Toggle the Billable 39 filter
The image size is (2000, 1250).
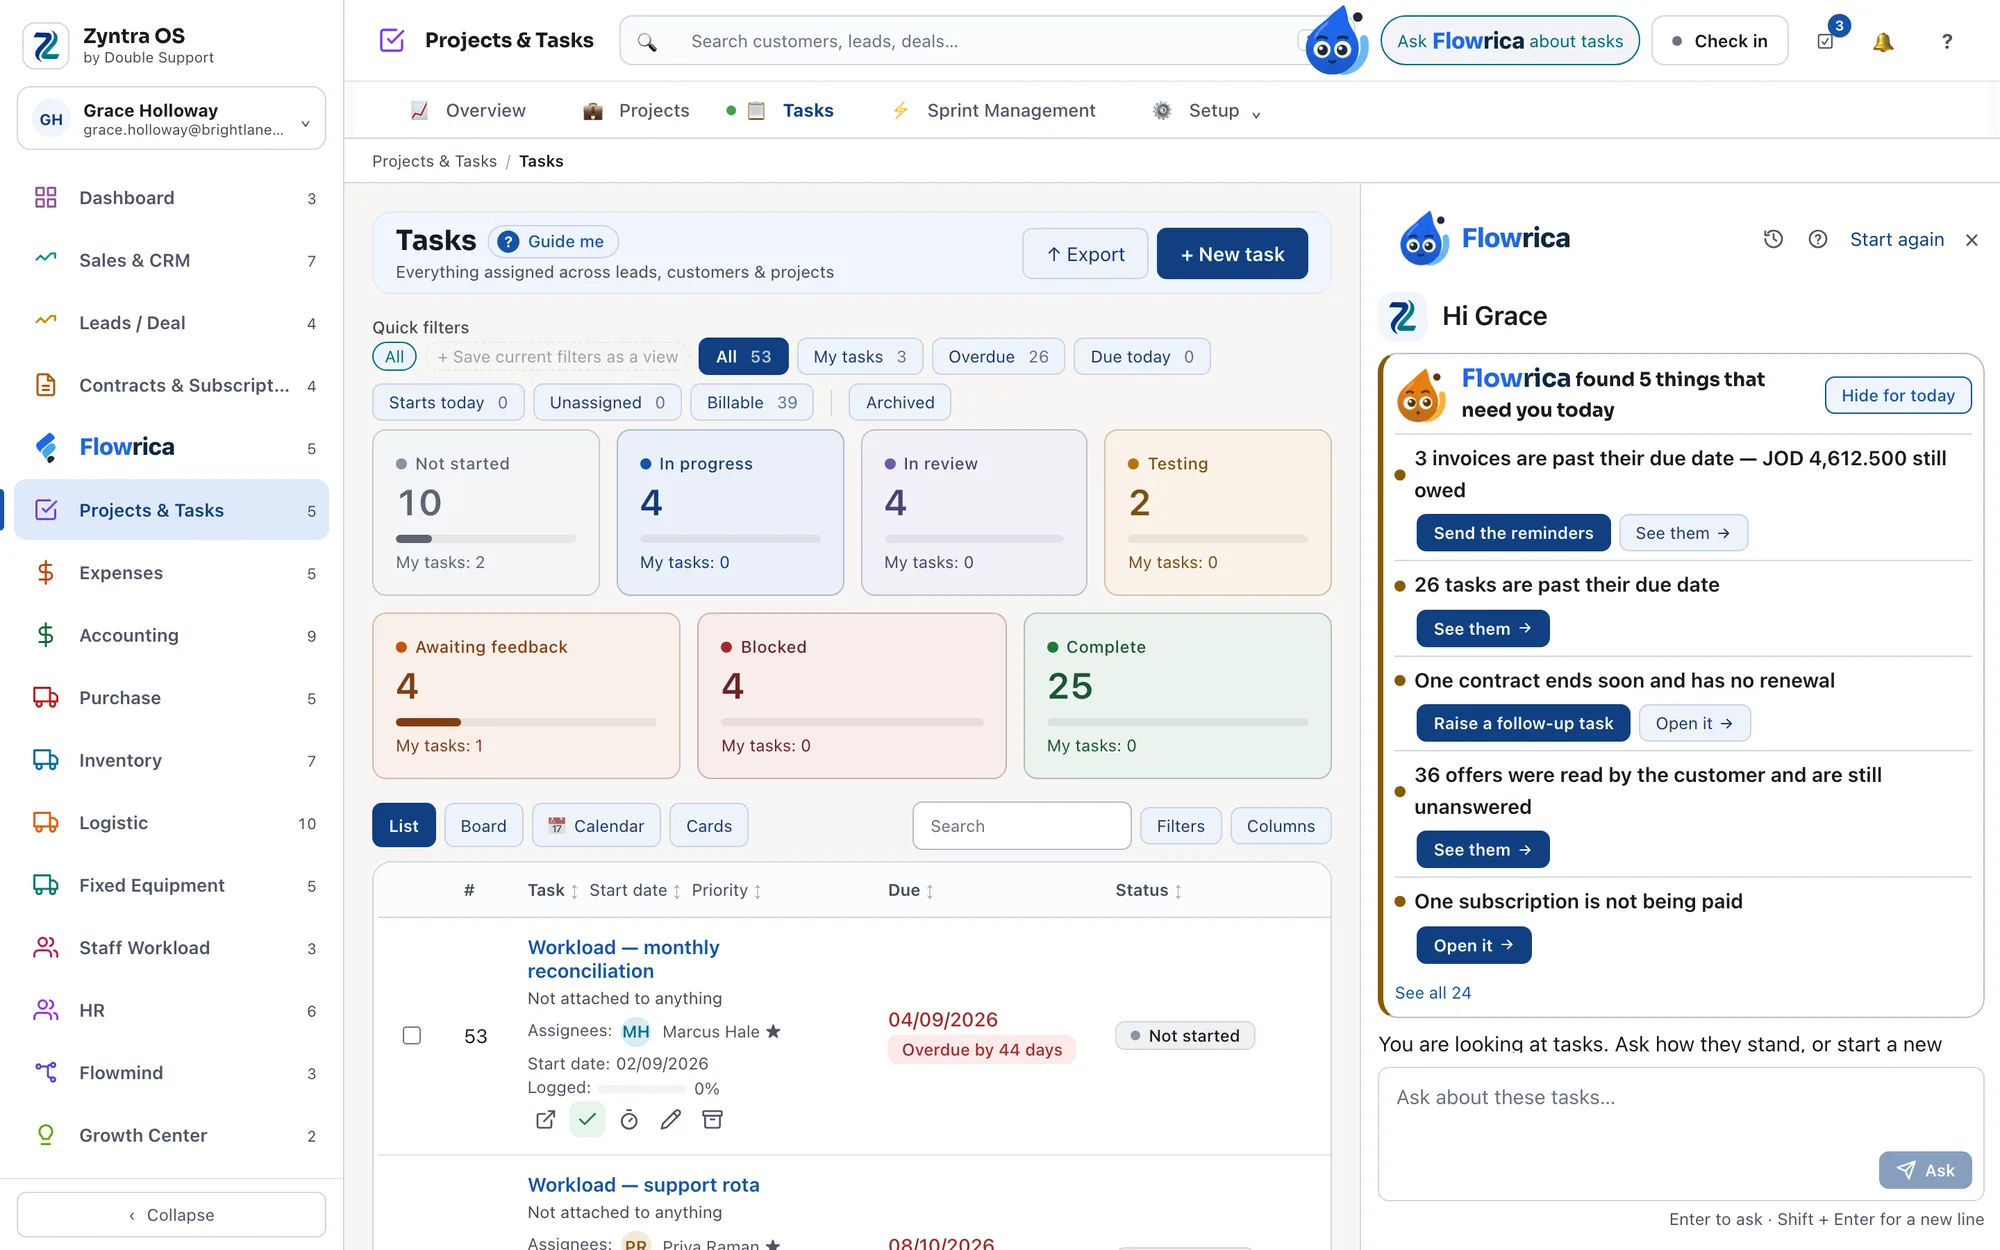point(752,403)
